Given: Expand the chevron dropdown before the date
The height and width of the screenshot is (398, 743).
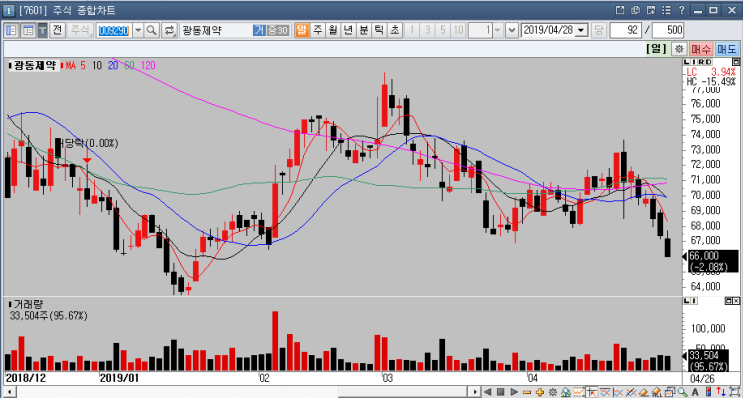Looking at the screenshot, I should (512, 31).
